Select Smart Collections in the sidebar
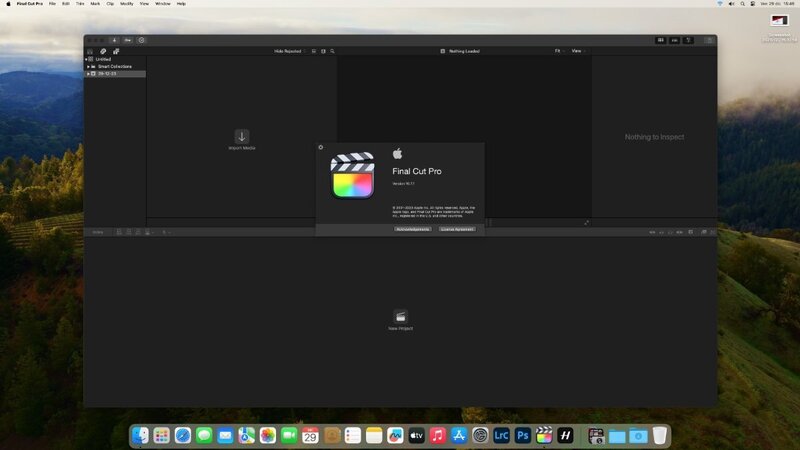 pos(115,66)
